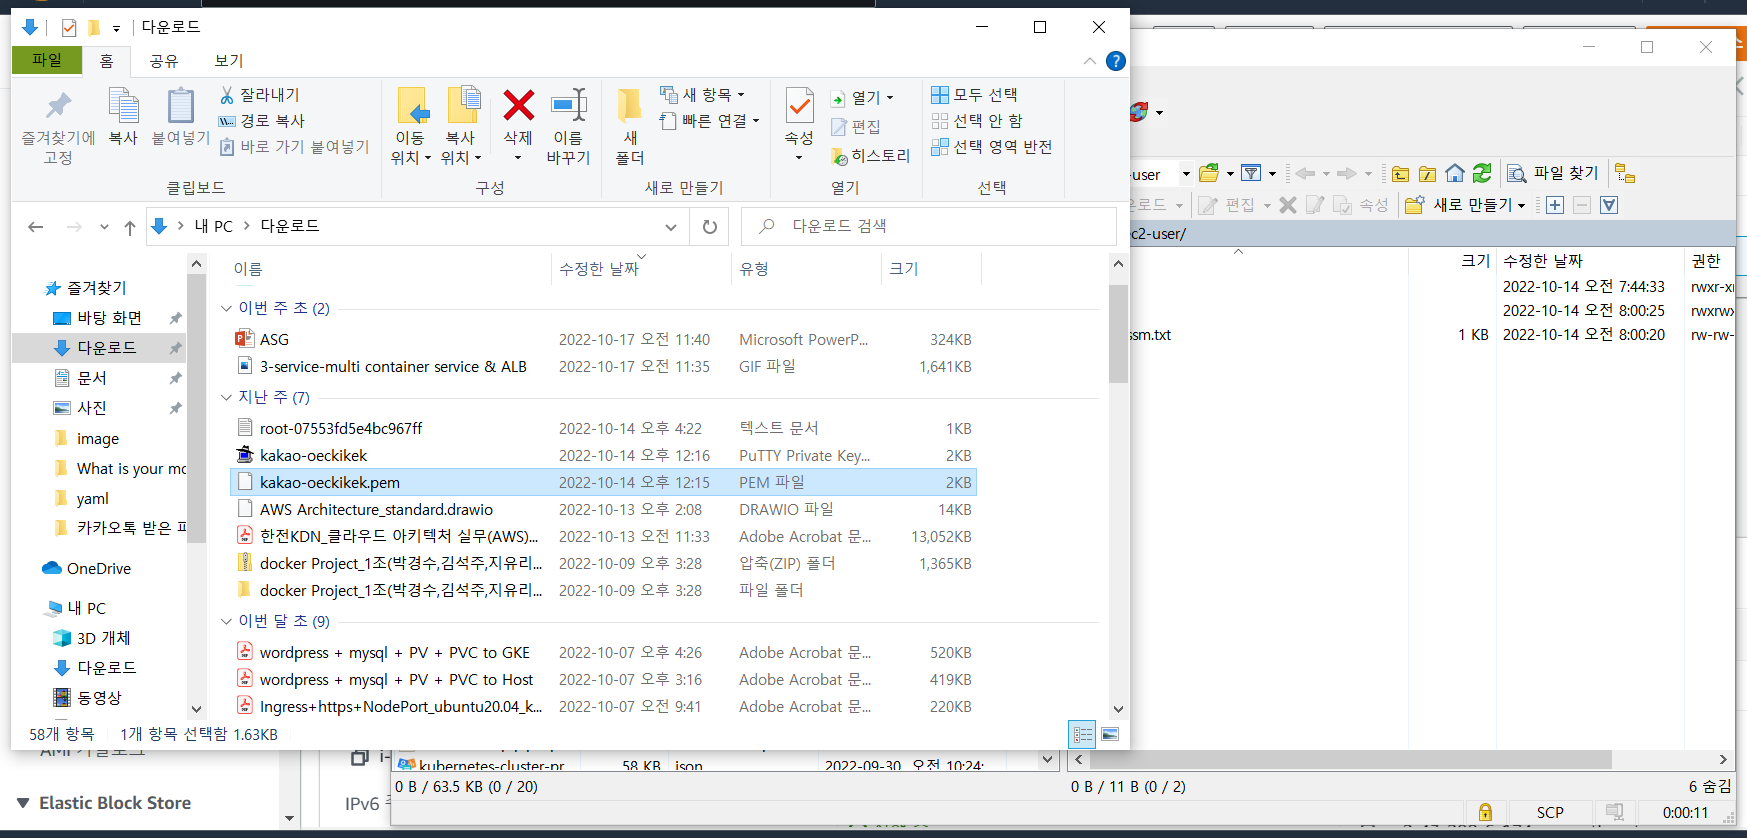The height and width of the screenshot is (838, 1747).
Task: Click the 바로 가기 붙여넣기 option
Action: (294, 147)
